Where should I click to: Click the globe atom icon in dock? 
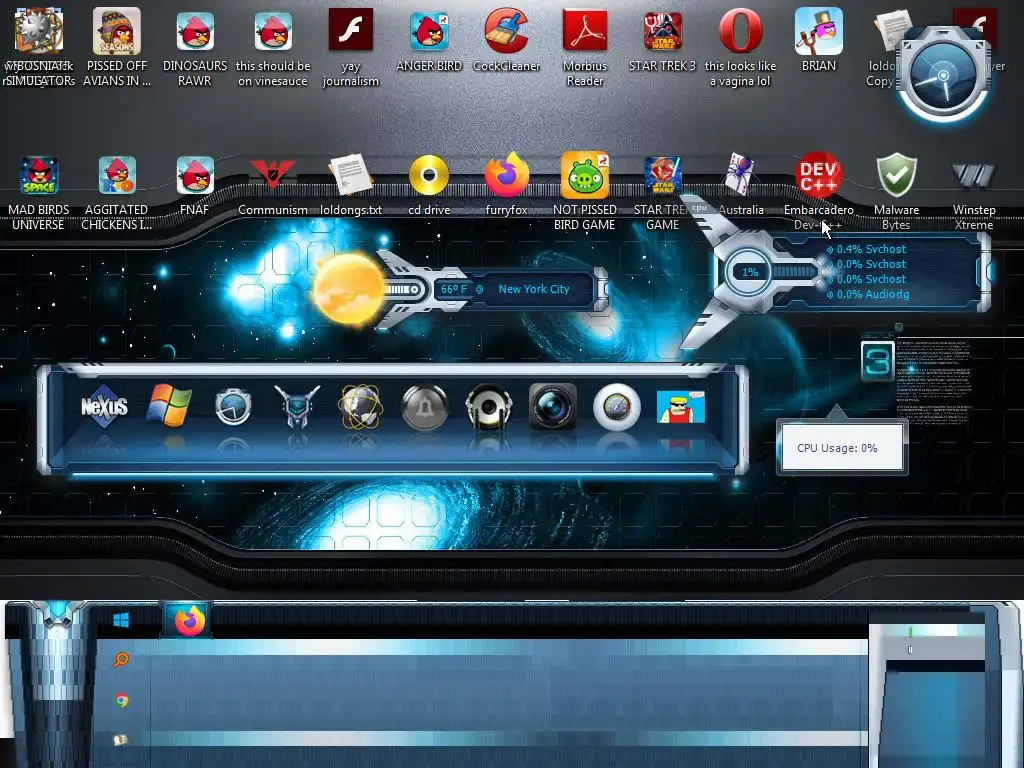360,406
